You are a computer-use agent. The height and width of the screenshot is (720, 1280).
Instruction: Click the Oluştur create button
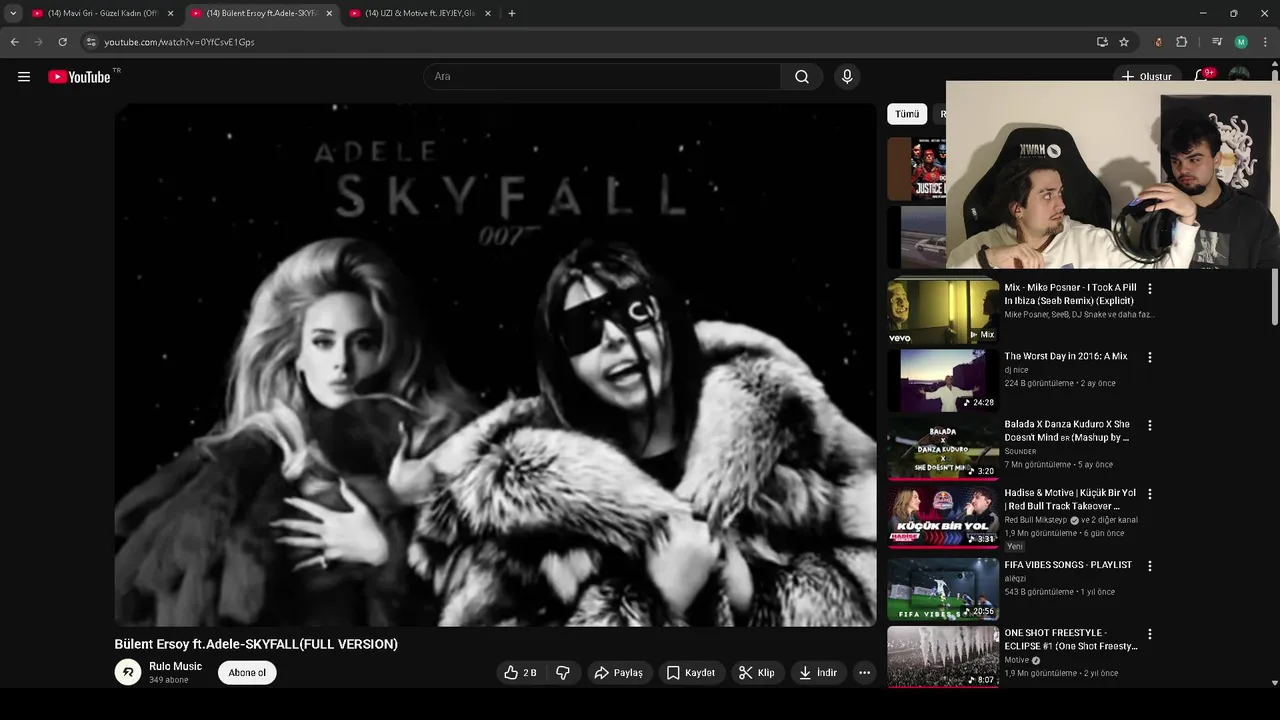click(x=1146, y=77)
